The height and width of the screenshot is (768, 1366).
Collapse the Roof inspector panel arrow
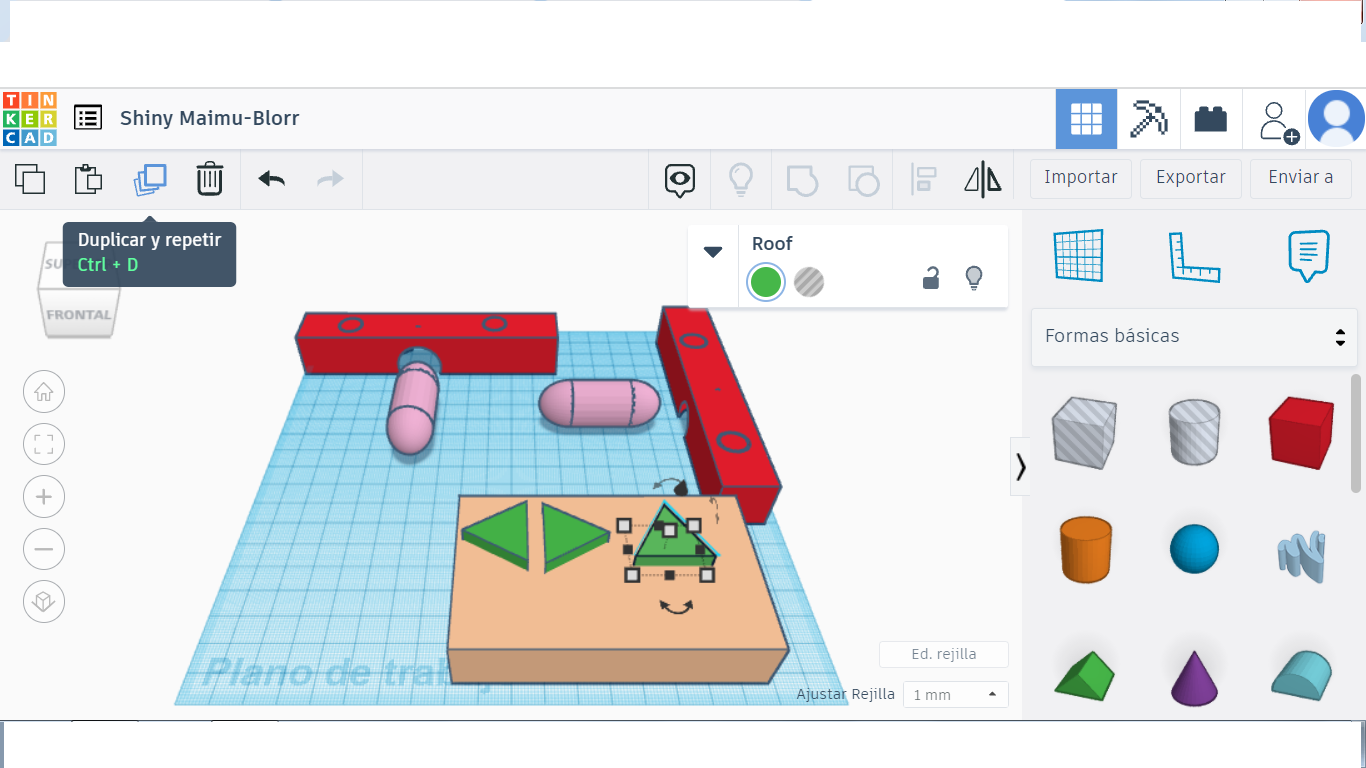point(713,252)
